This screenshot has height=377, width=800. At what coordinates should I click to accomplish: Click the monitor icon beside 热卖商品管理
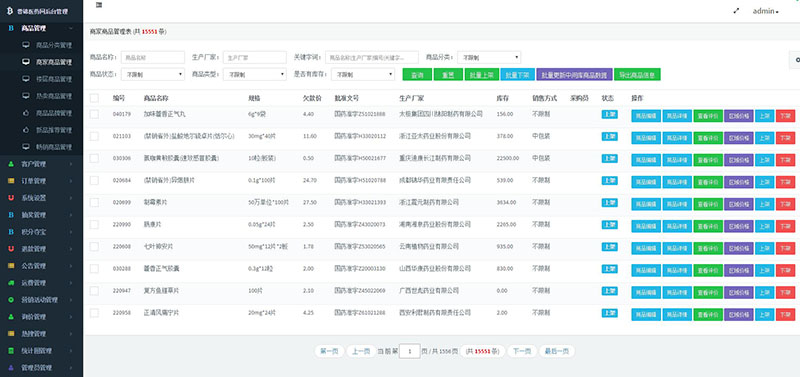26,95
